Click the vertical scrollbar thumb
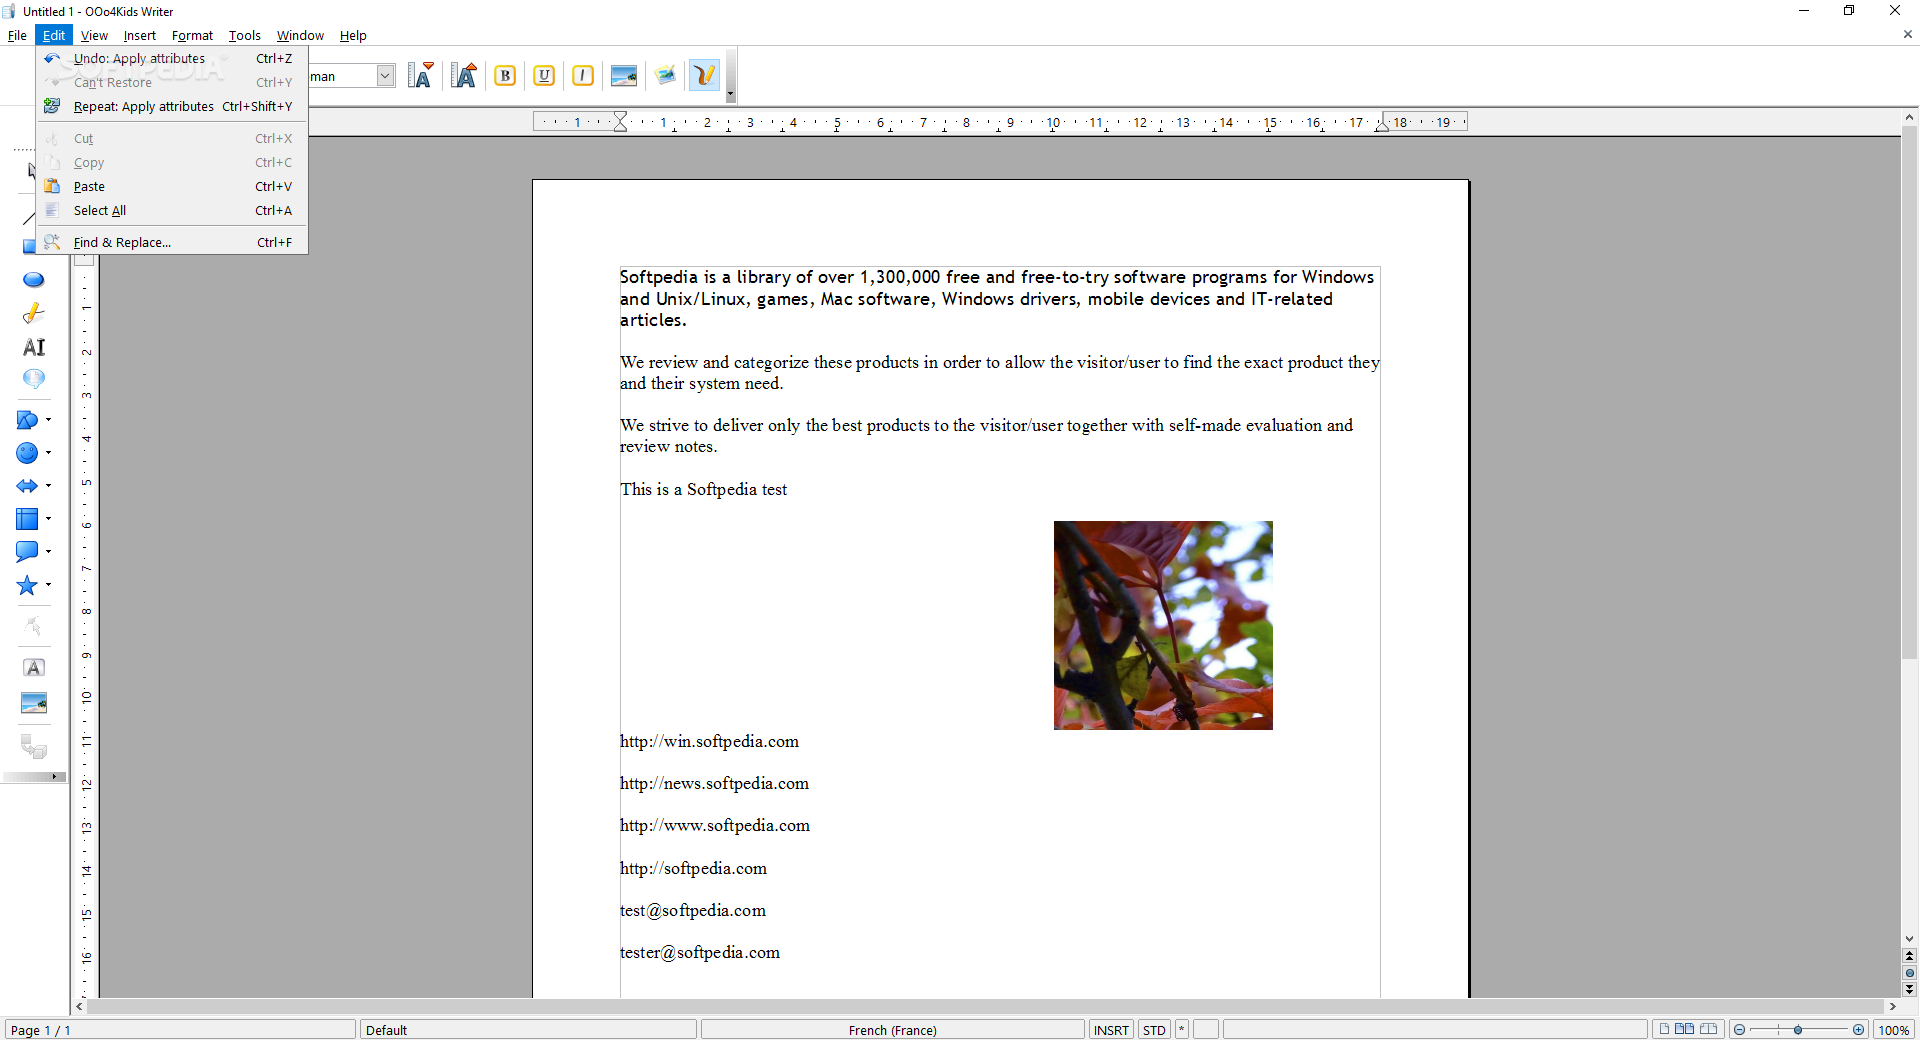The width and height of the screenshot is (1920, 1040). point(1910,392)
